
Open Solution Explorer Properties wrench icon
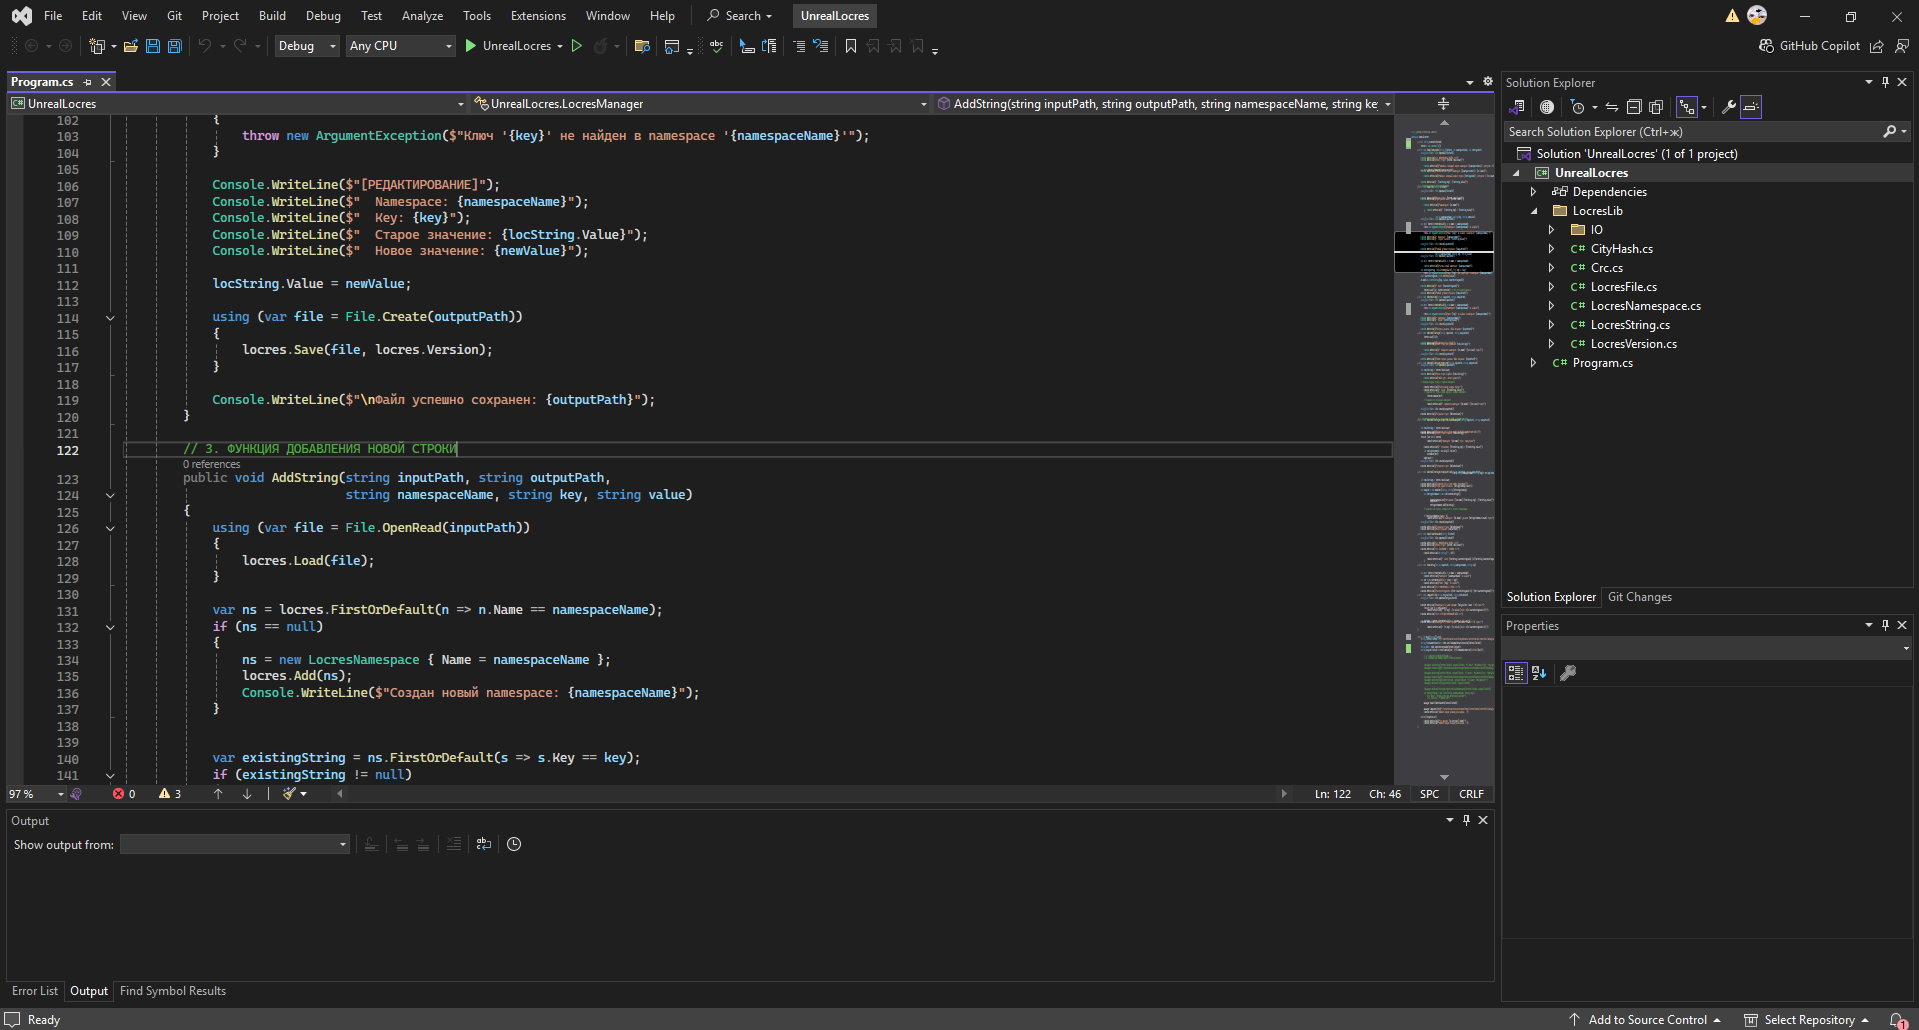click(1728, 107)
